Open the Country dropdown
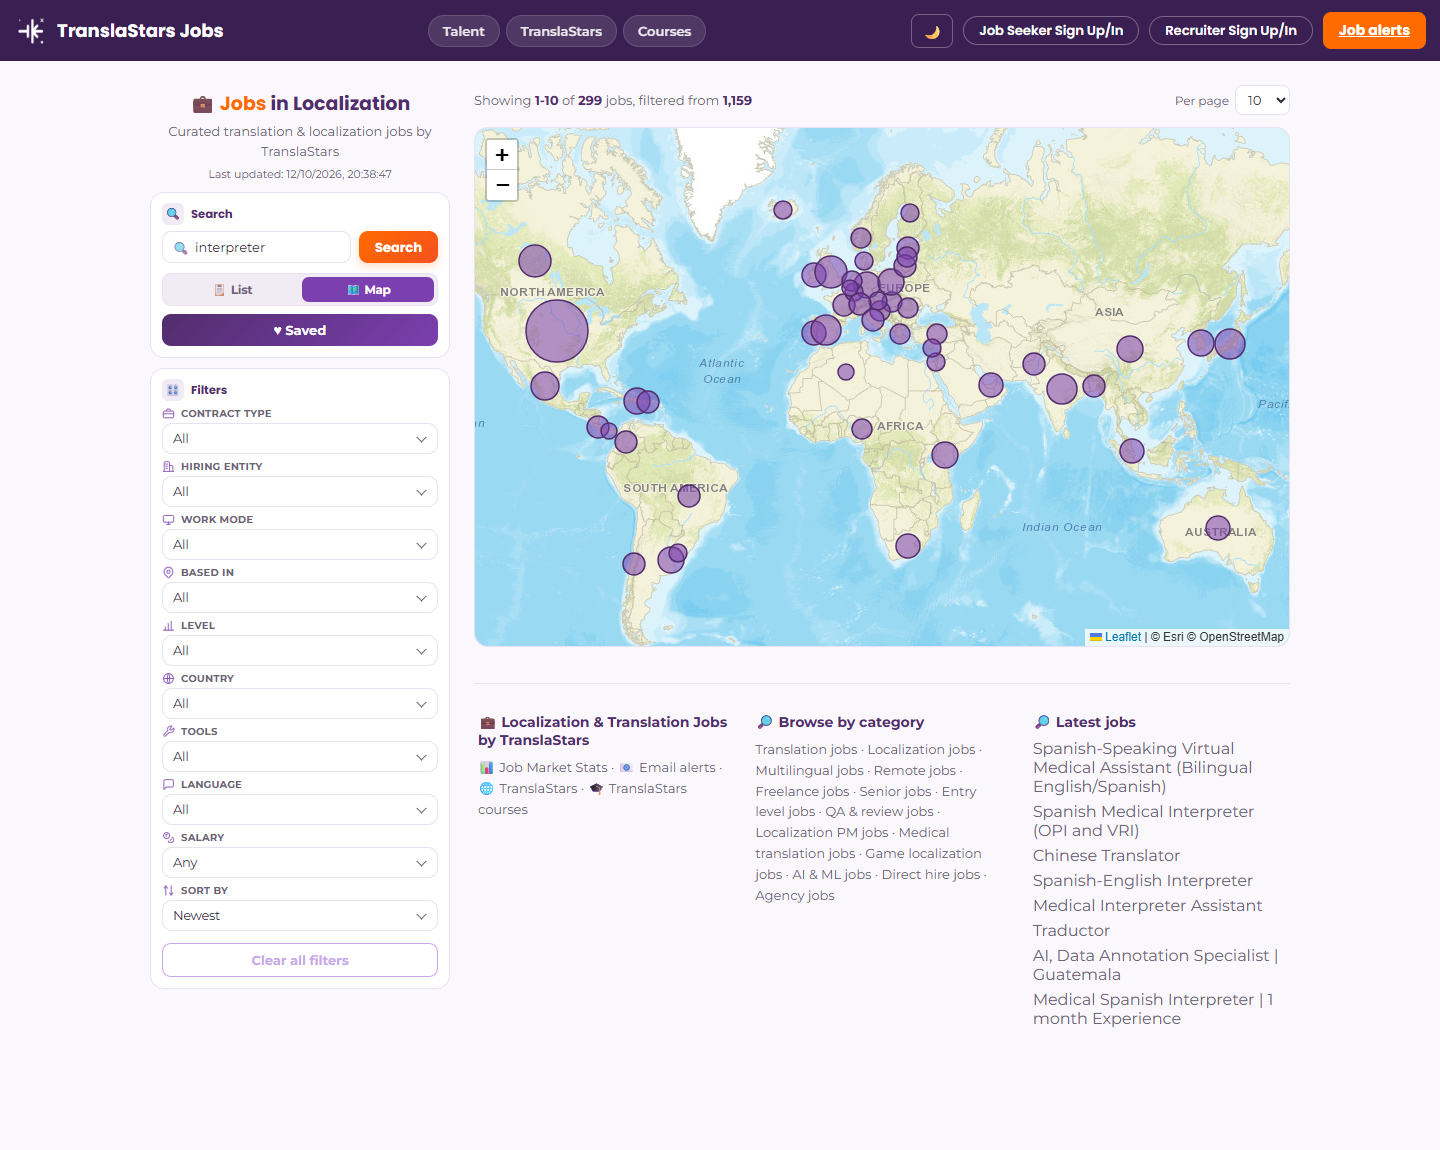Screen dimensions: 1440x1150 click(x=300, y=704)
